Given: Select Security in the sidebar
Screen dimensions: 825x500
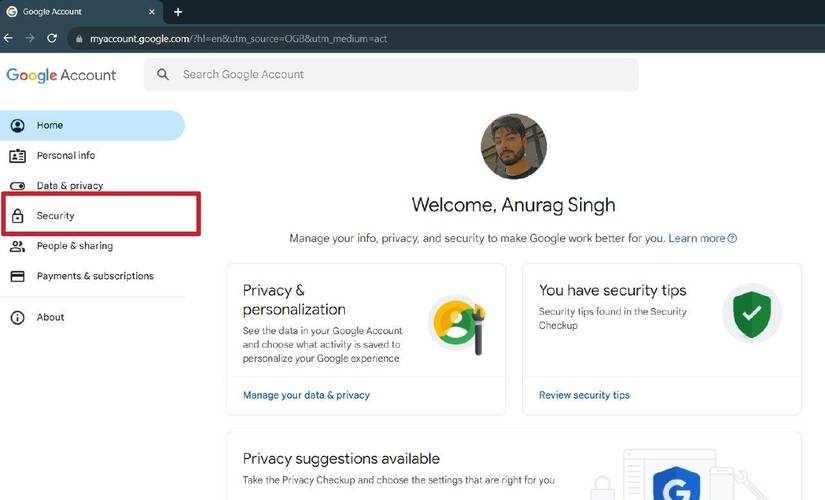Looking at the screenshot, I should 56,216.
